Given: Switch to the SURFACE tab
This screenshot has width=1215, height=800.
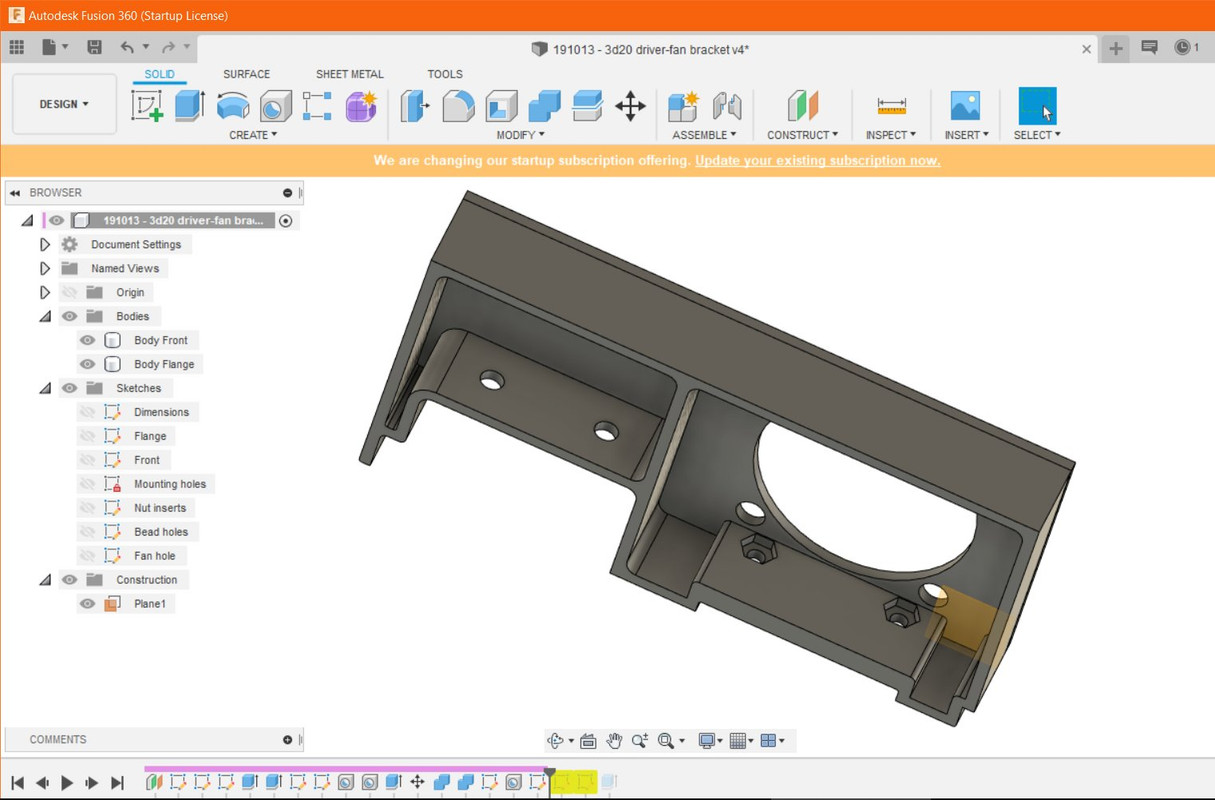Looking at the screenshot, I should [246, 74].
